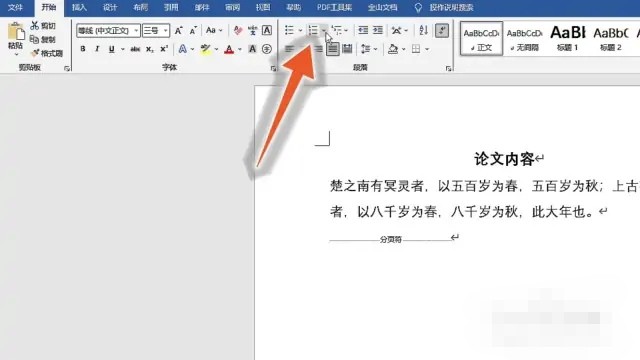Toggle subscript formatting
640x360 pixels.
pyautogui.click(x=150, y=49)
